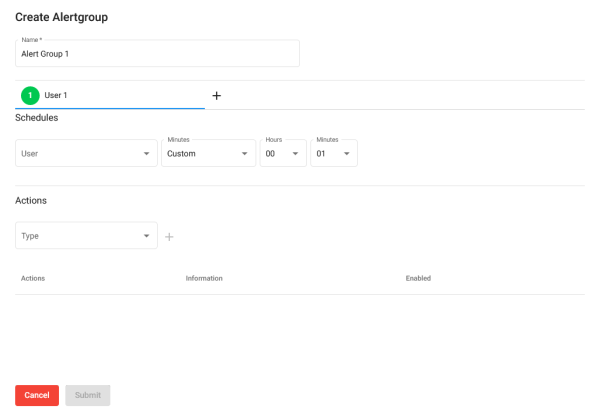Select the User 1 tab
600x416 pixels.
pos(110,95)
